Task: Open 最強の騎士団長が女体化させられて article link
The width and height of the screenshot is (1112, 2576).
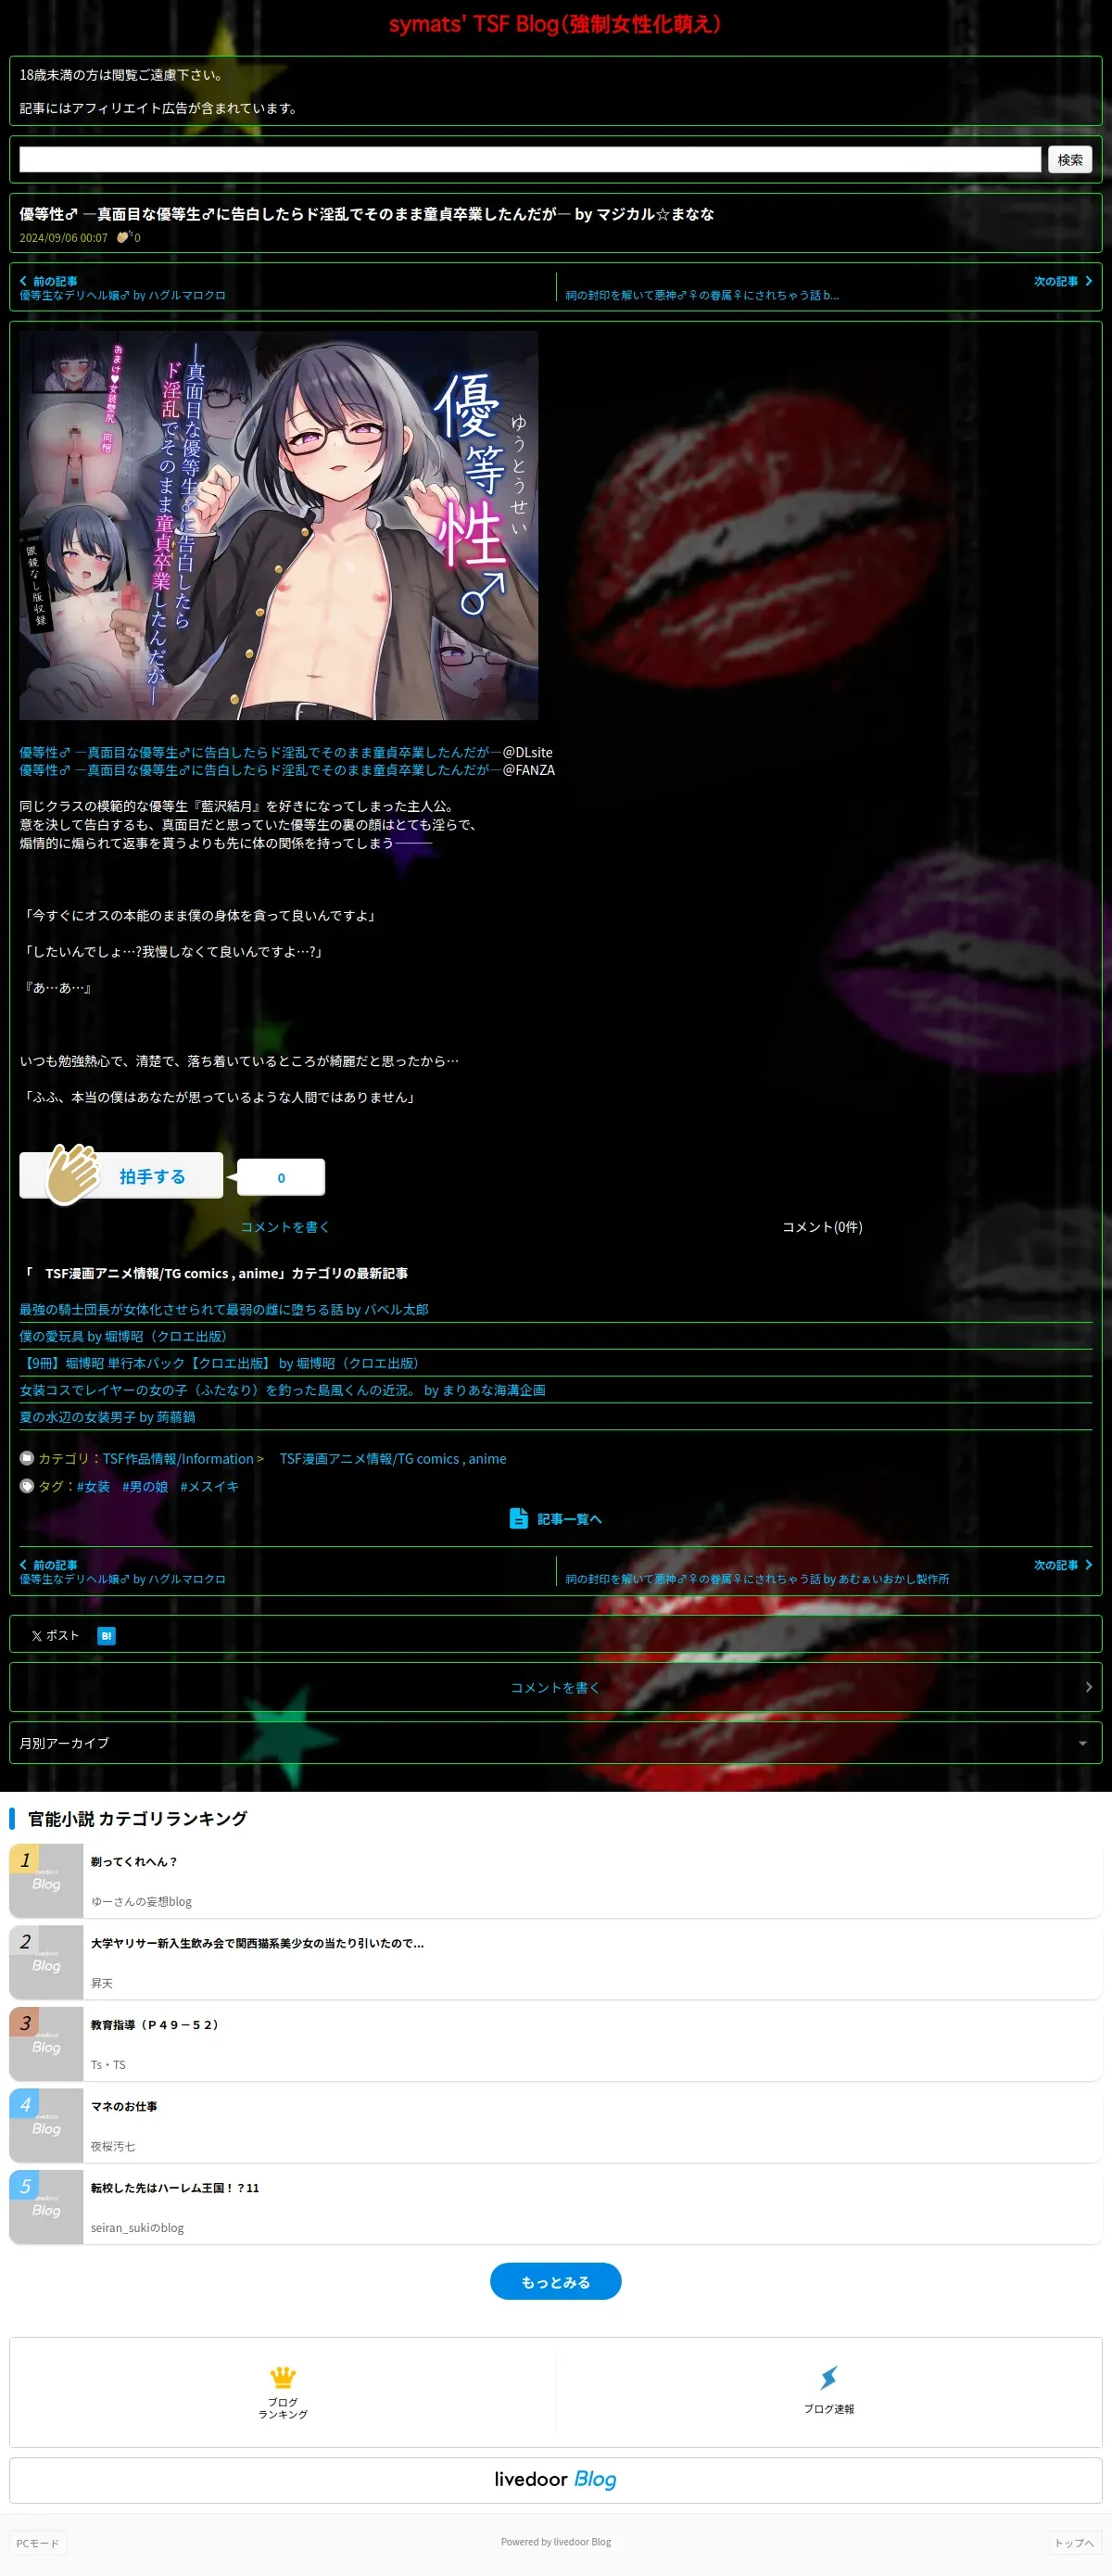Action: pos(224,1309)
